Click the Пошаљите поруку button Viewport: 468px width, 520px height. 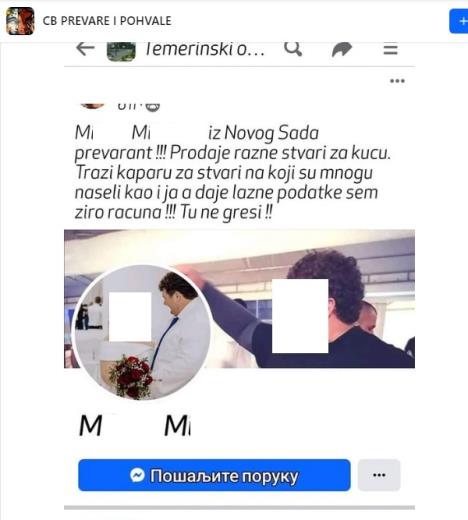[x=214, y=475]
